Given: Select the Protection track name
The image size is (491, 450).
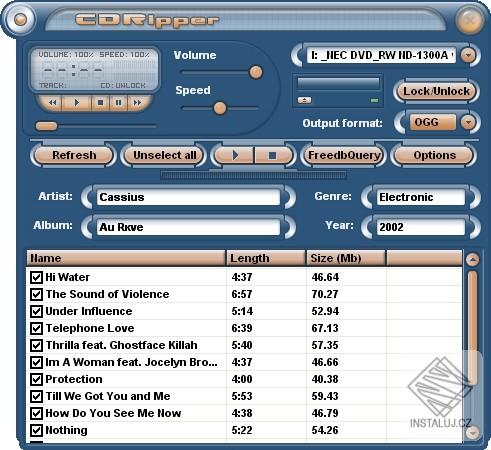Looking at the screenshot, I should coord(74,379).
